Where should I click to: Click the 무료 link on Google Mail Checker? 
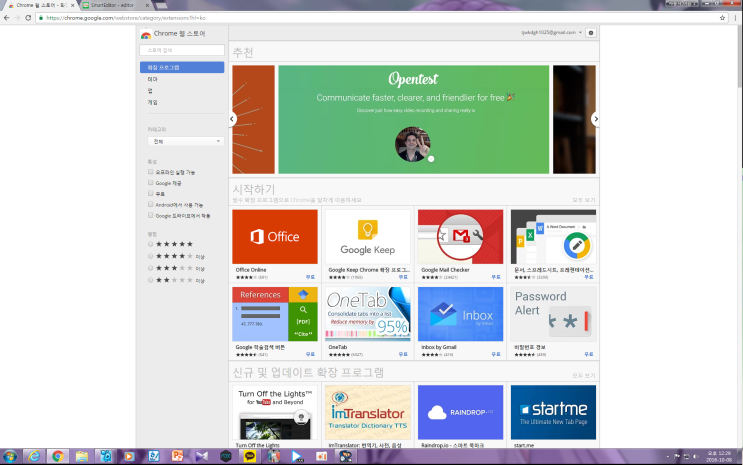click(496, 277)
